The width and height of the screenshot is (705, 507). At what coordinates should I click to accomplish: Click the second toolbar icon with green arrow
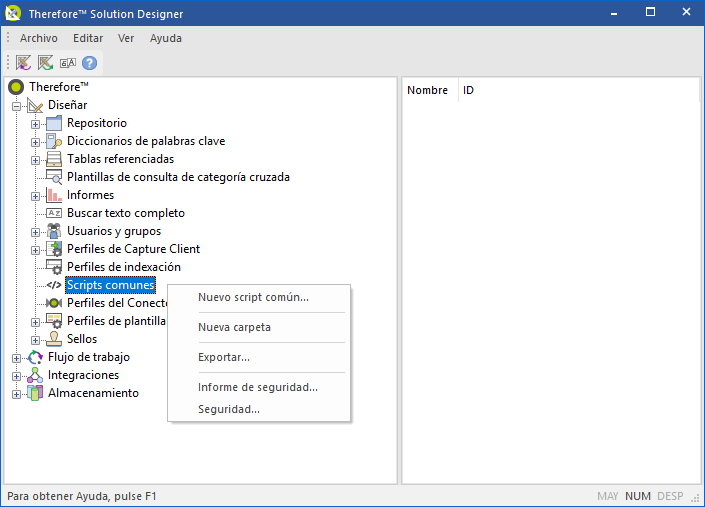45,62
